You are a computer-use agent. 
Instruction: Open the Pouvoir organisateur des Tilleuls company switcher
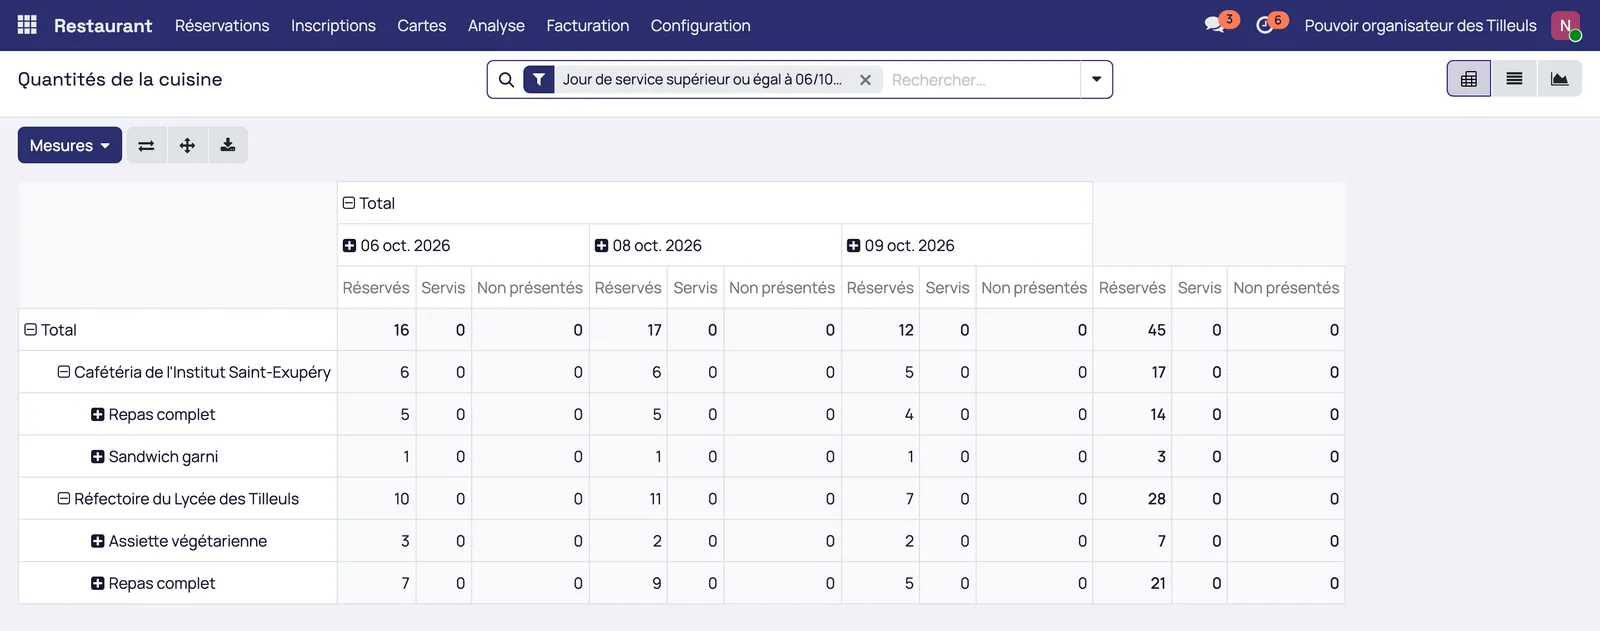pyautogui.click(x=1420, y=25)
